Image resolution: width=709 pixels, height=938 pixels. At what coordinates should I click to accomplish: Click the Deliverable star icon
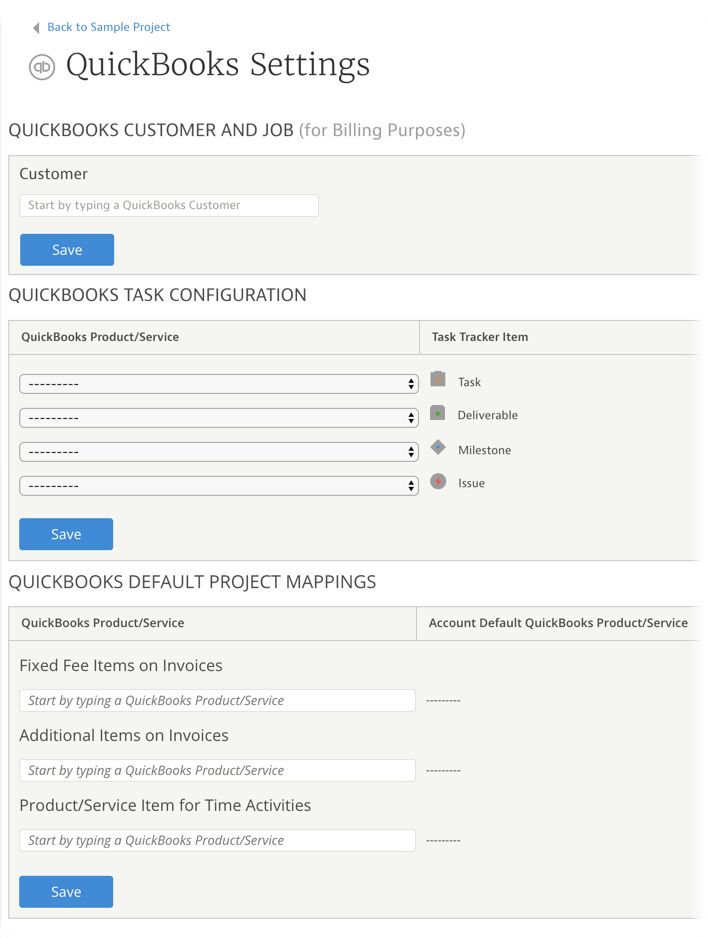(x=437, y=413)
